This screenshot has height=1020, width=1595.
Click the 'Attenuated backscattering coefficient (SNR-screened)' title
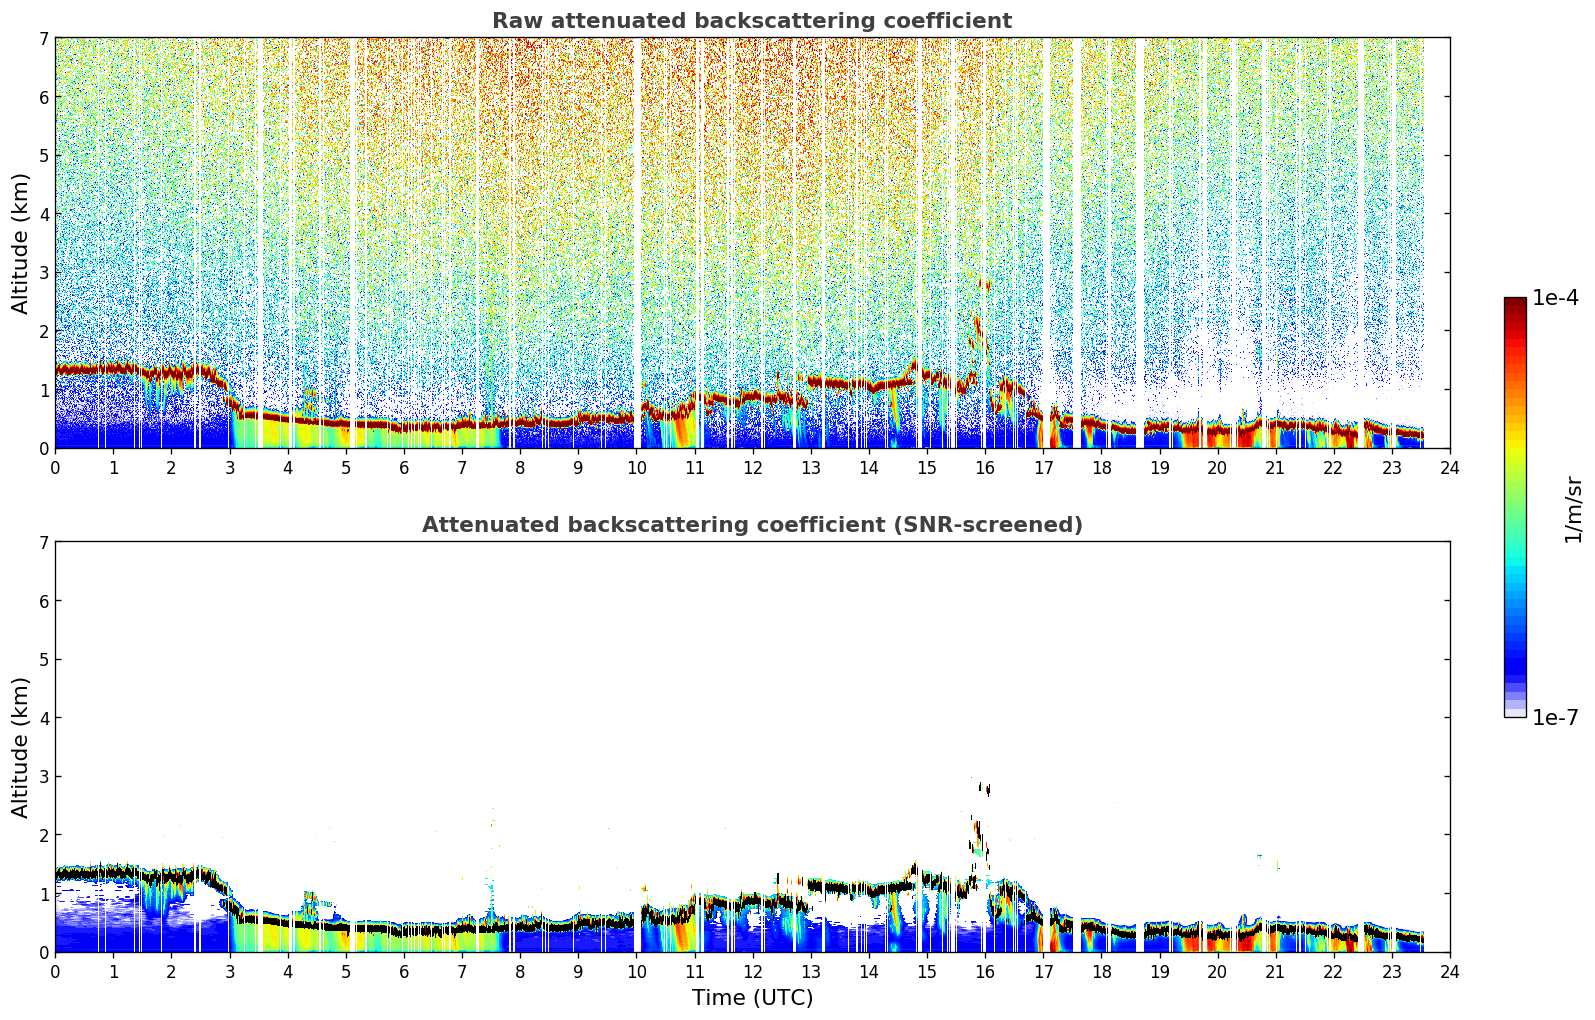click(752, 525)
